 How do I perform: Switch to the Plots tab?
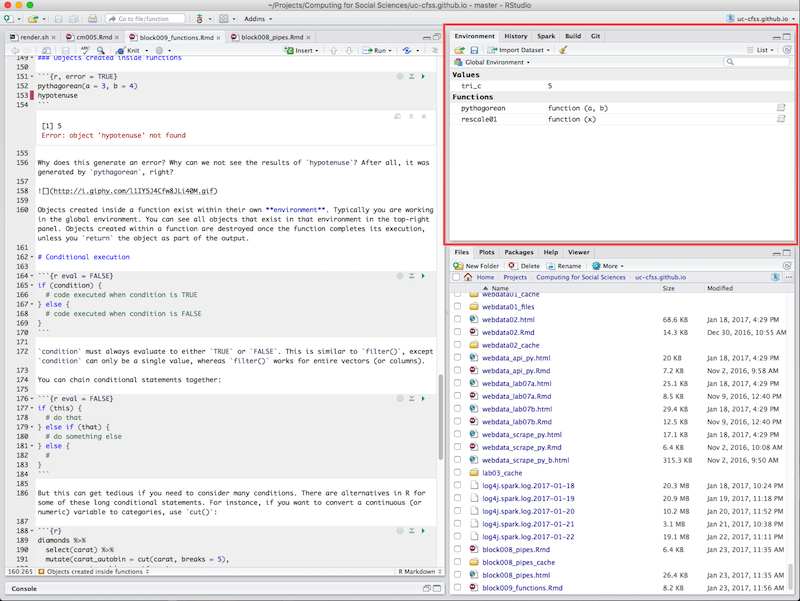click(x=487, y=252)
